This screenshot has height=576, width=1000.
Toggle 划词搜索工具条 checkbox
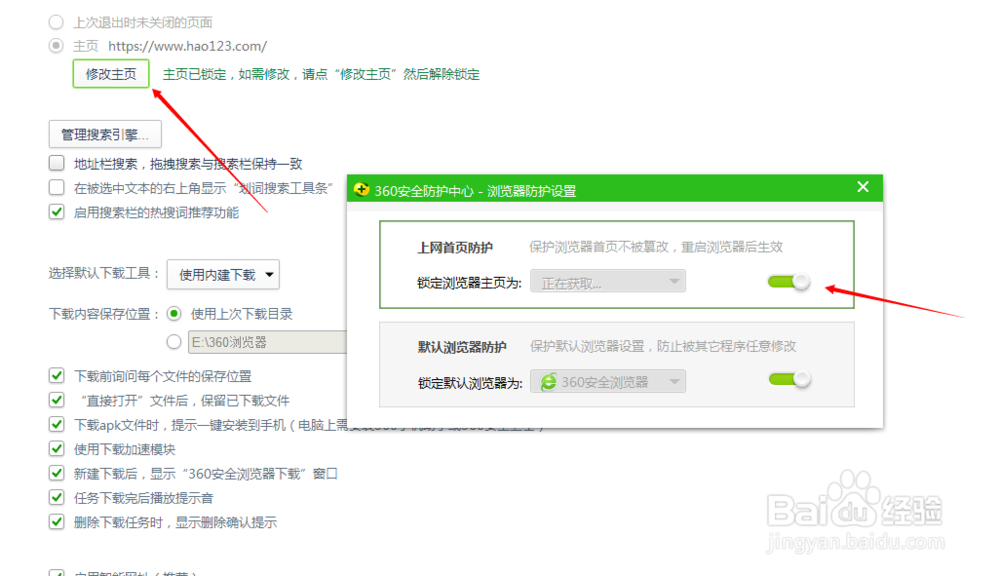[x=57, y=188]
